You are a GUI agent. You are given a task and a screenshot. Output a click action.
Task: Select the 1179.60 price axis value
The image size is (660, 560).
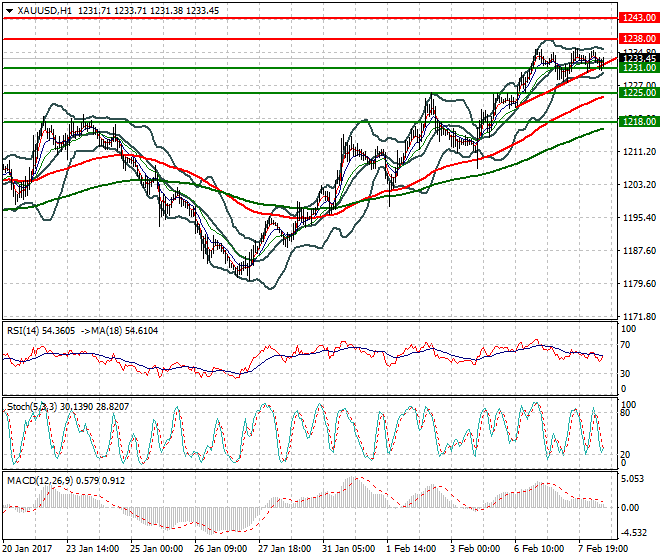pos(639,283)
